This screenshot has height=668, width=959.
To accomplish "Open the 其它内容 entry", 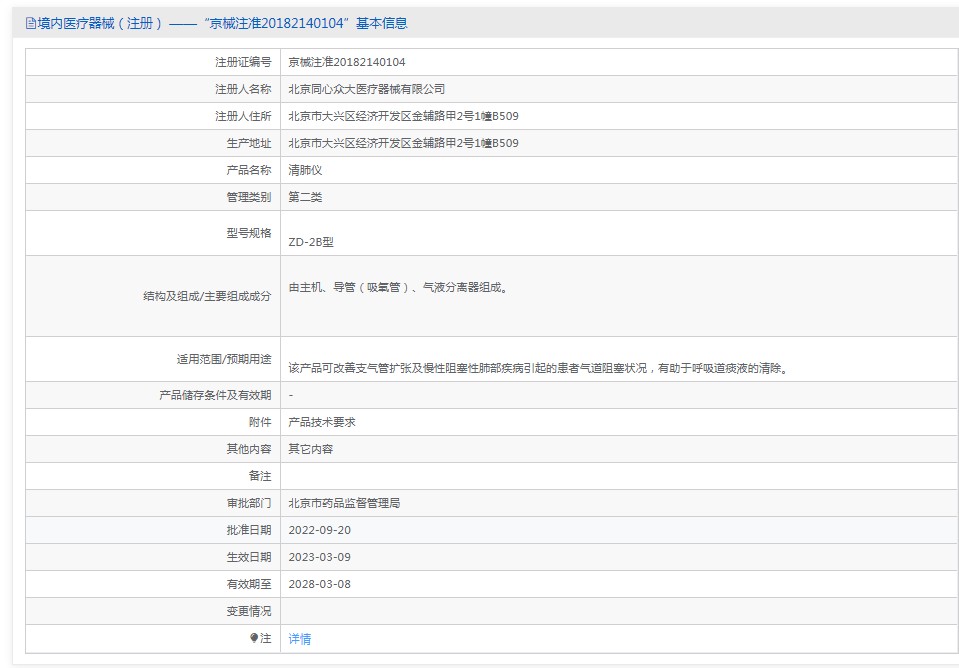I will click(x=311, y=449).
